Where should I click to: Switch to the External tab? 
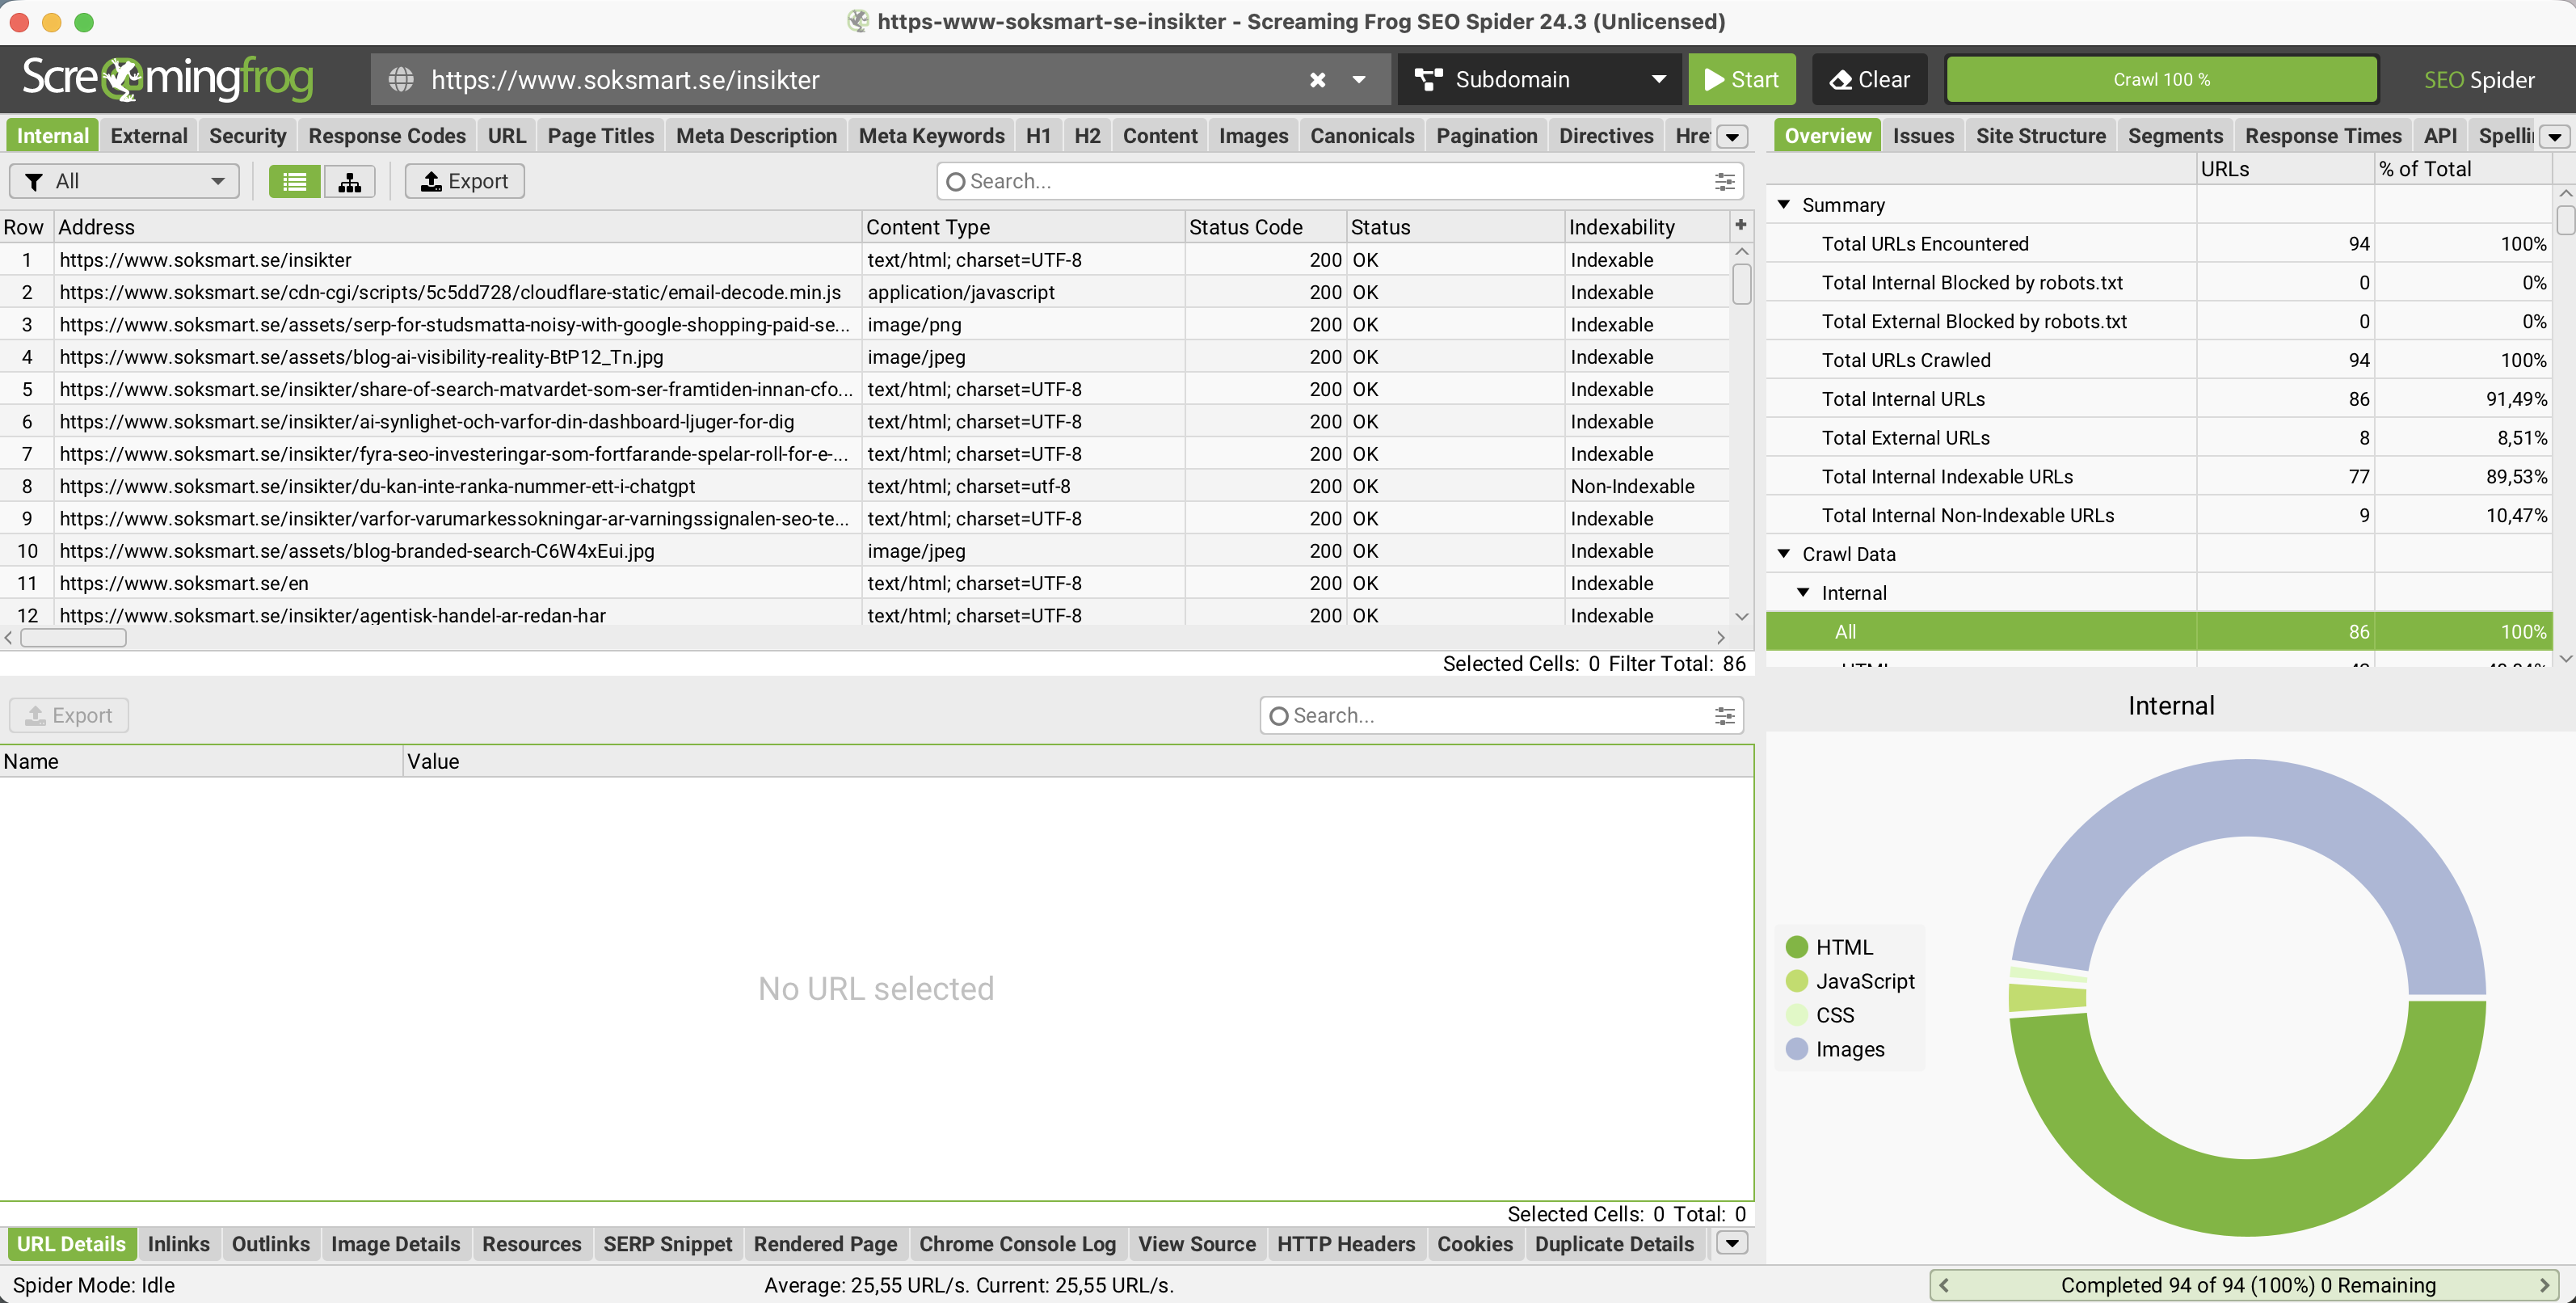tap(149, 136)
